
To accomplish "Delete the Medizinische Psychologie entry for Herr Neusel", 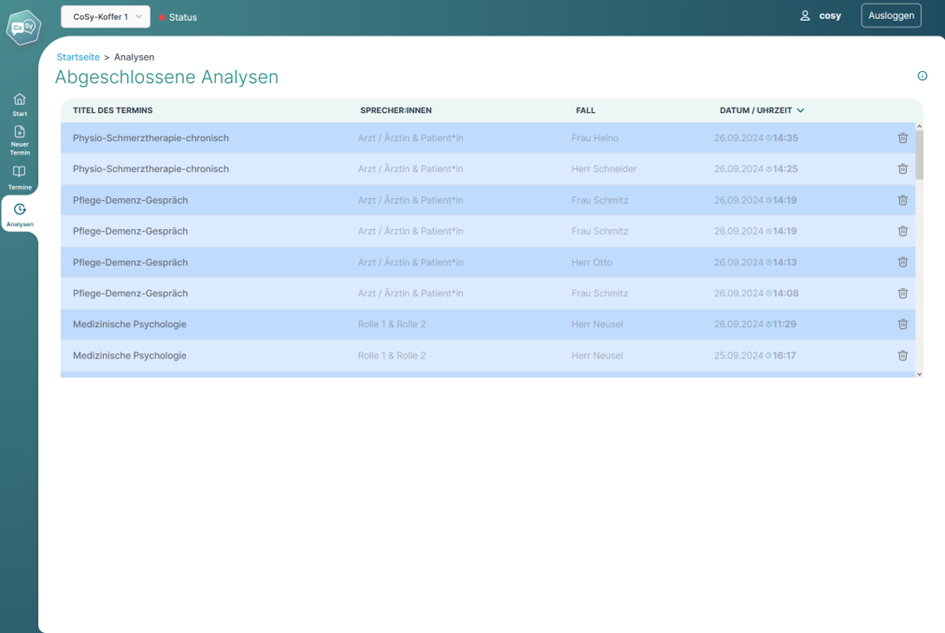I will 903,324.
